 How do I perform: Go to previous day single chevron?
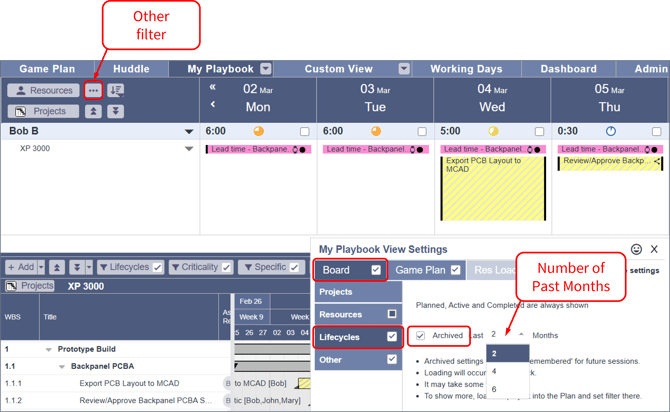point(212,104)
